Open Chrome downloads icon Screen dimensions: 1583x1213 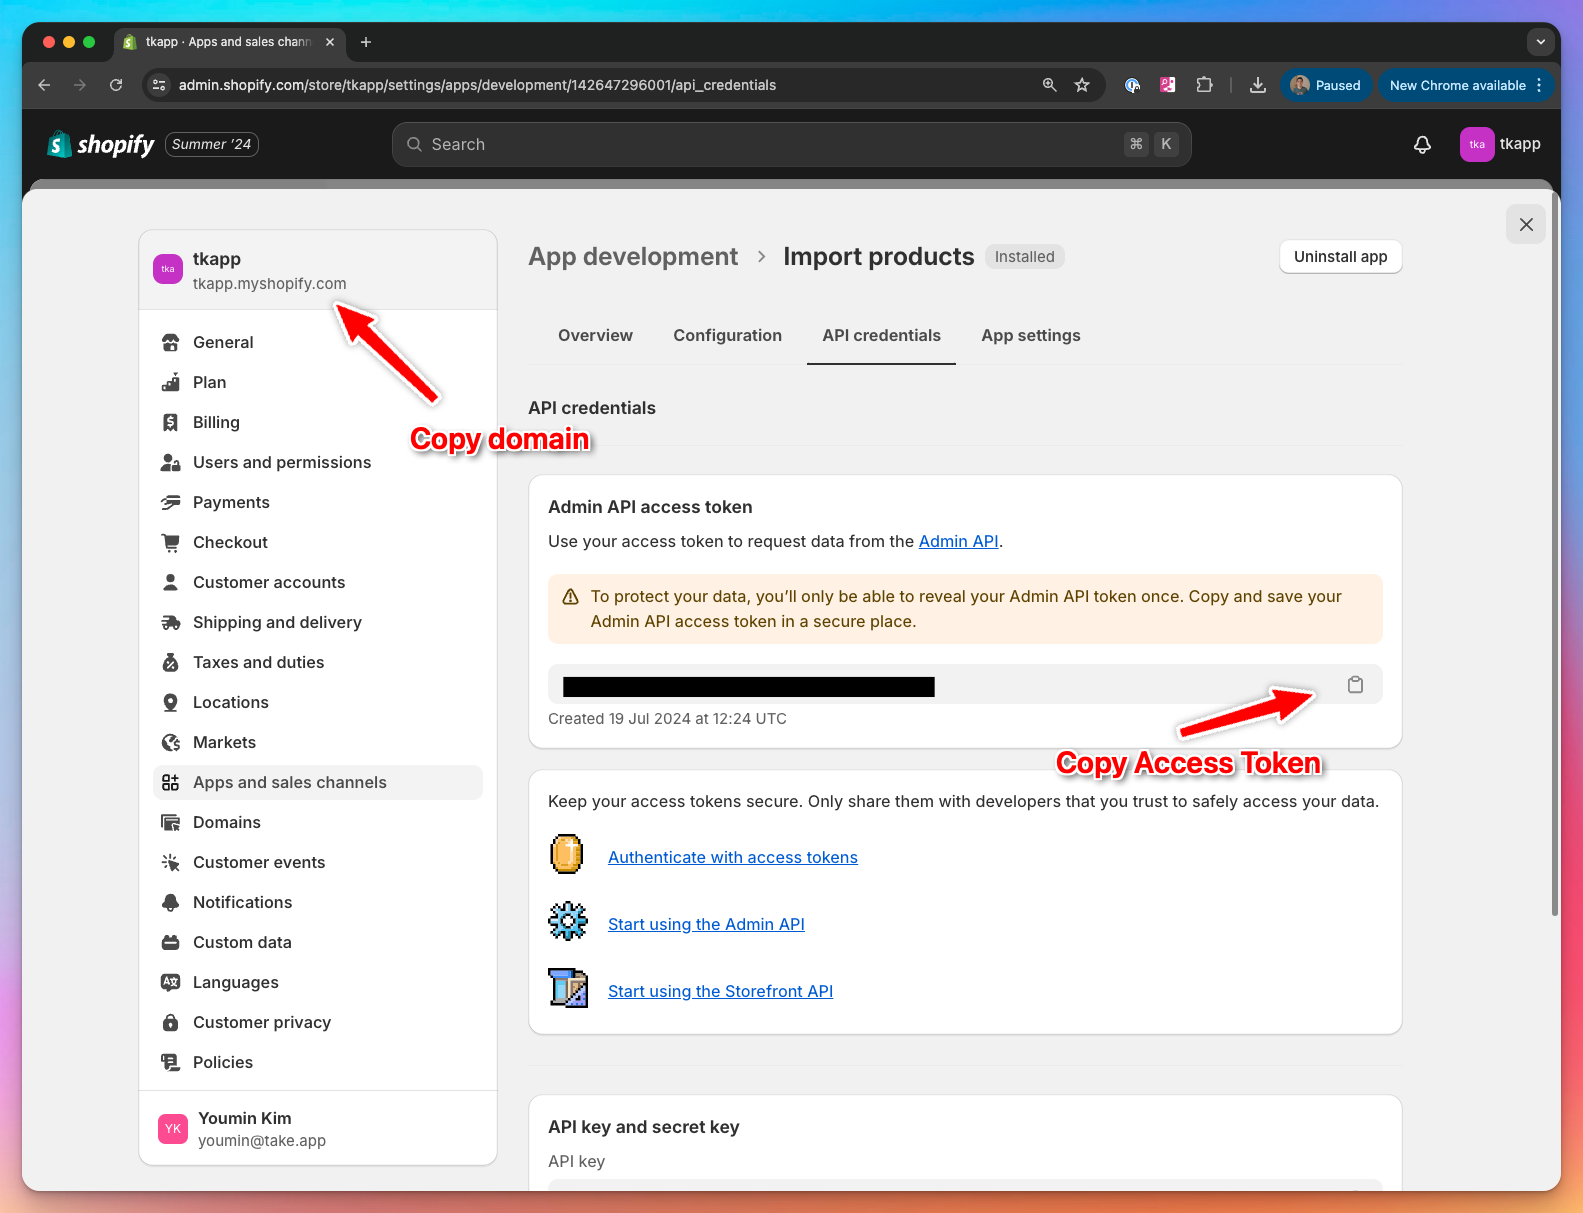pos(1258,85)
